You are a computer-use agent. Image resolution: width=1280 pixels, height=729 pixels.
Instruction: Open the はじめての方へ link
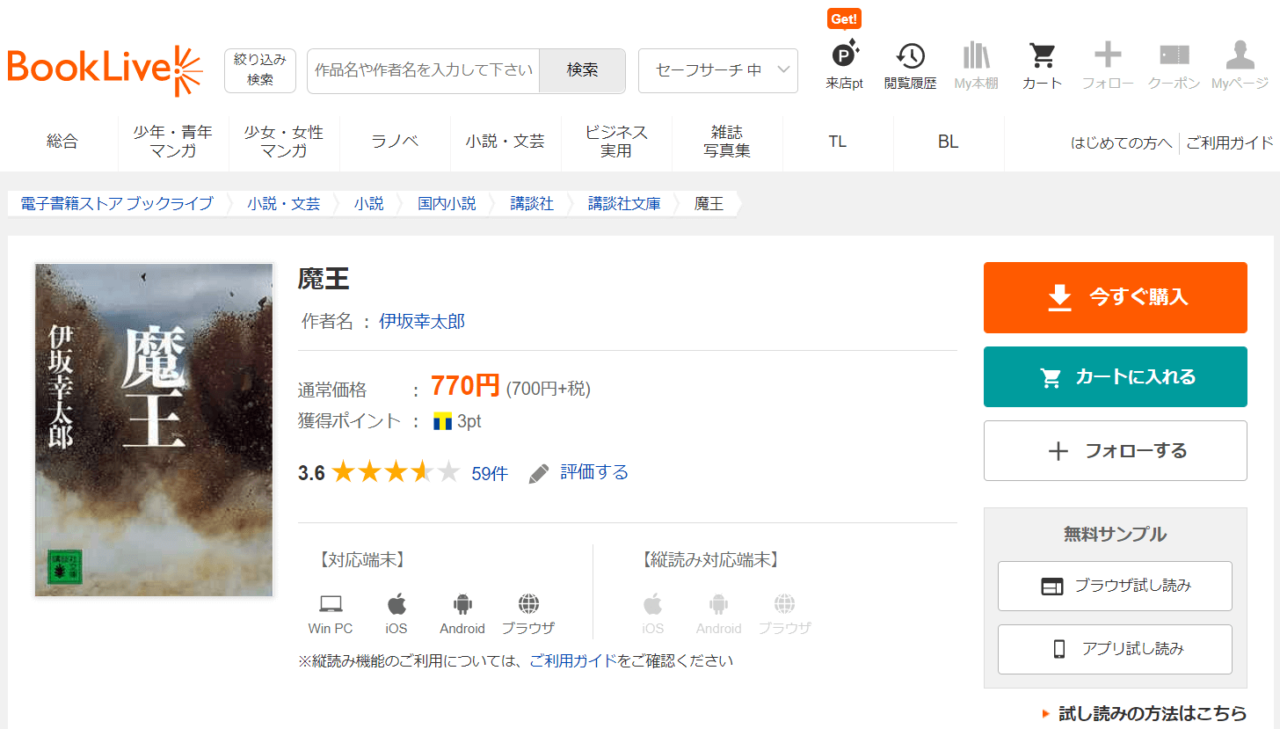(x=1121, y=143)
